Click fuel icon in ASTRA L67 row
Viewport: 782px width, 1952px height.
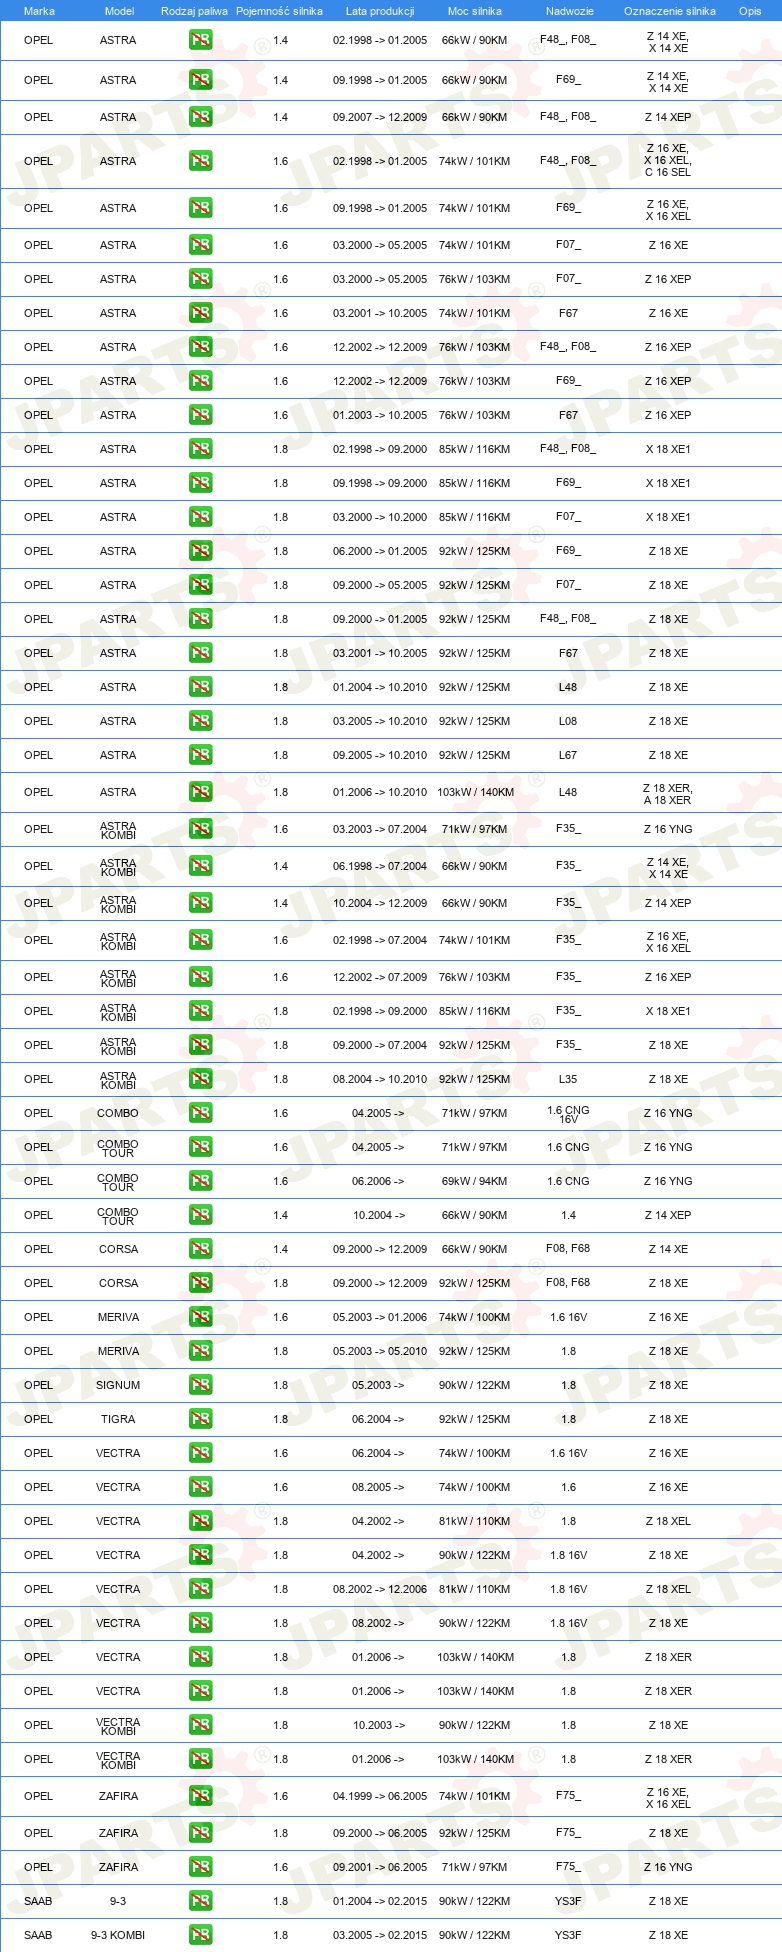coord(200,754)
